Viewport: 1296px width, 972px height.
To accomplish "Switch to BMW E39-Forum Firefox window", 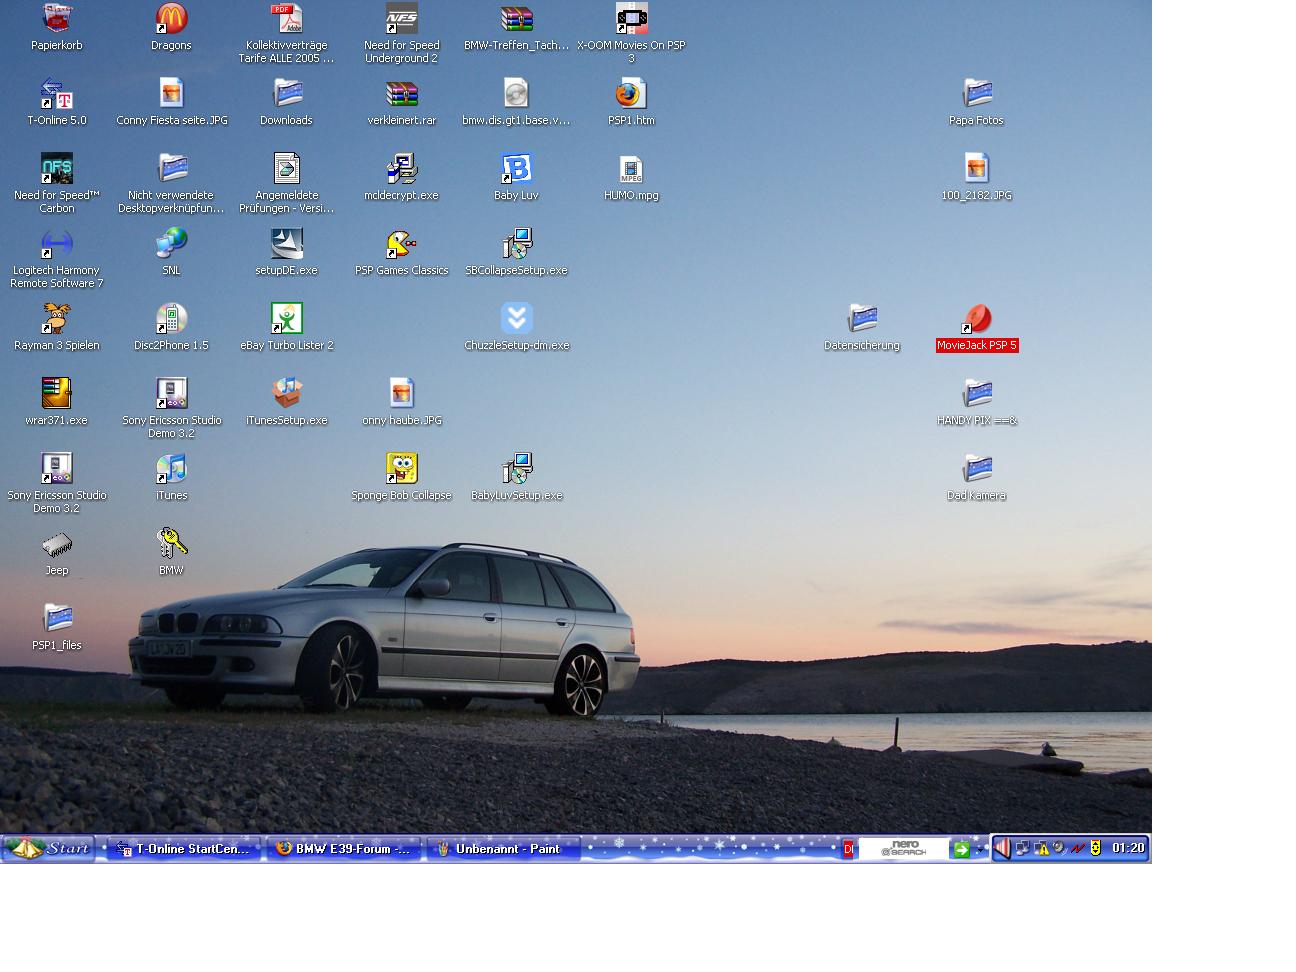I will 343,849.
